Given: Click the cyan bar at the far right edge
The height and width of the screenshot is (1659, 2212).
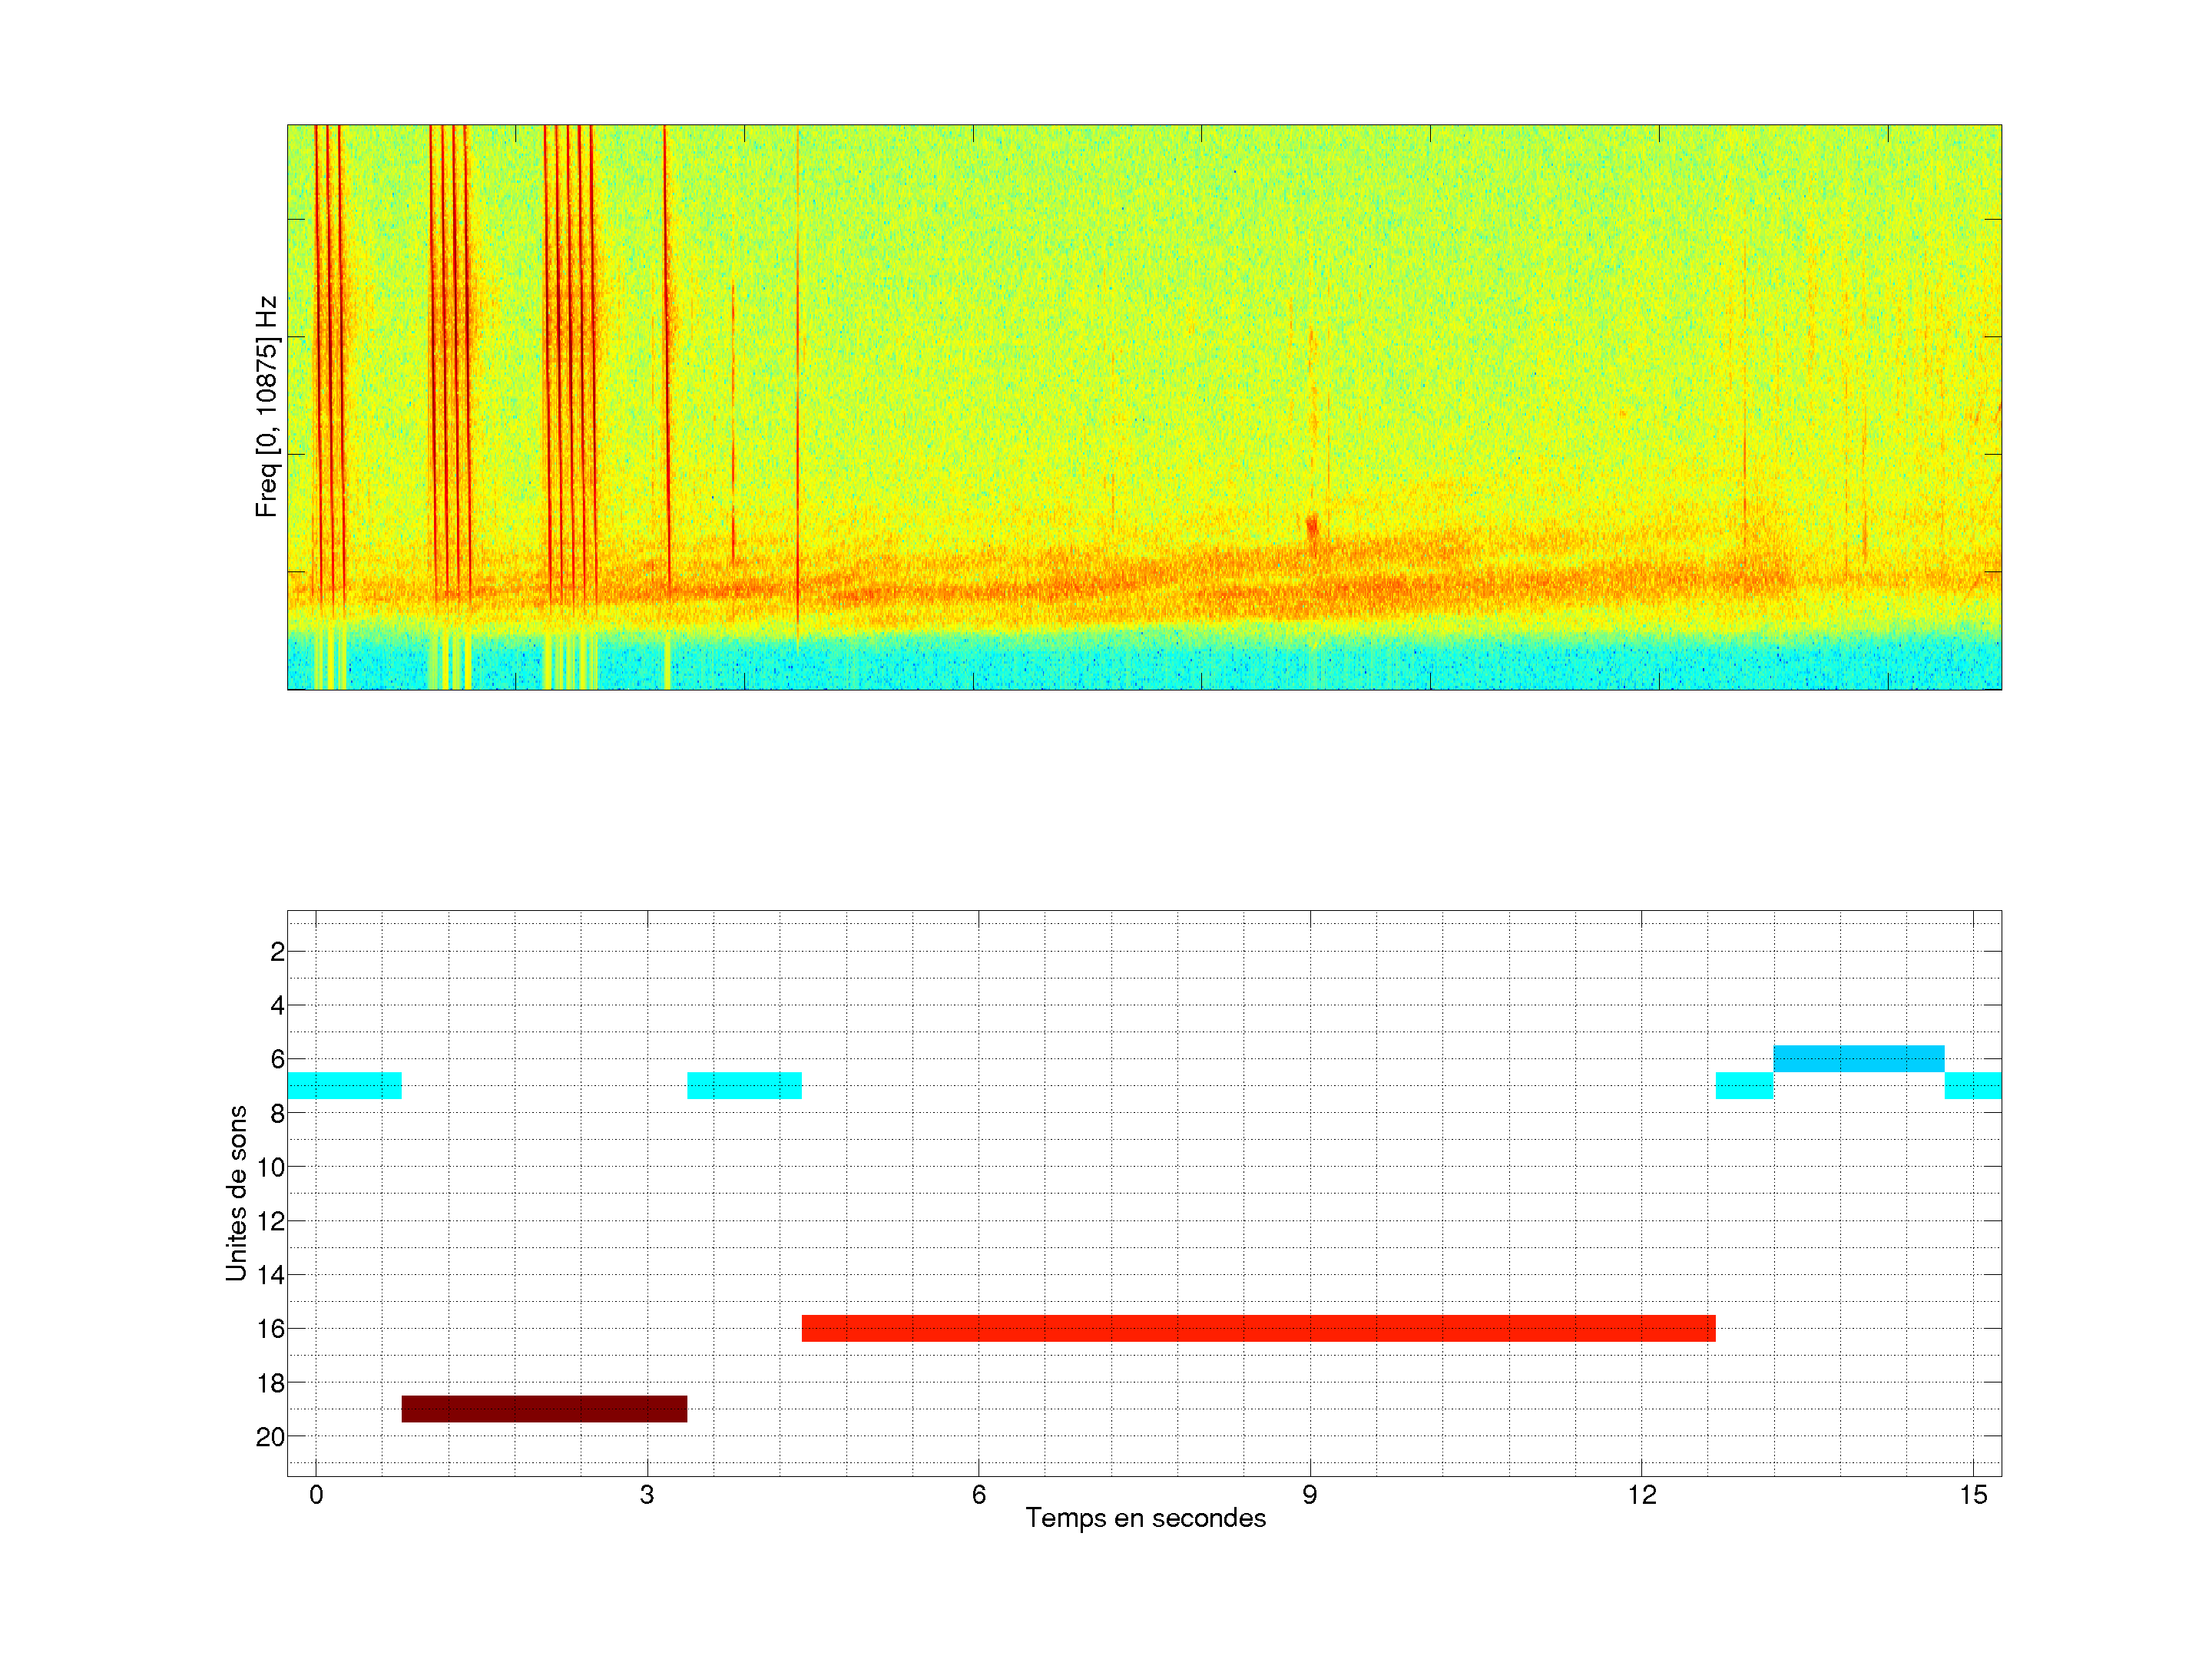Looking at the screenshot, I should [x=1972, y=1085].
